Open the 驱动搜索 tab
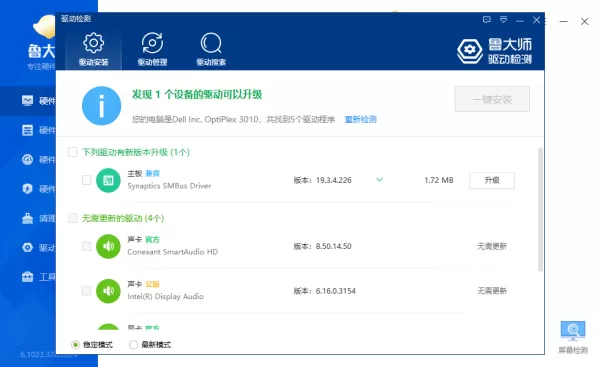The image size is (600, 367). click(211, 50)
